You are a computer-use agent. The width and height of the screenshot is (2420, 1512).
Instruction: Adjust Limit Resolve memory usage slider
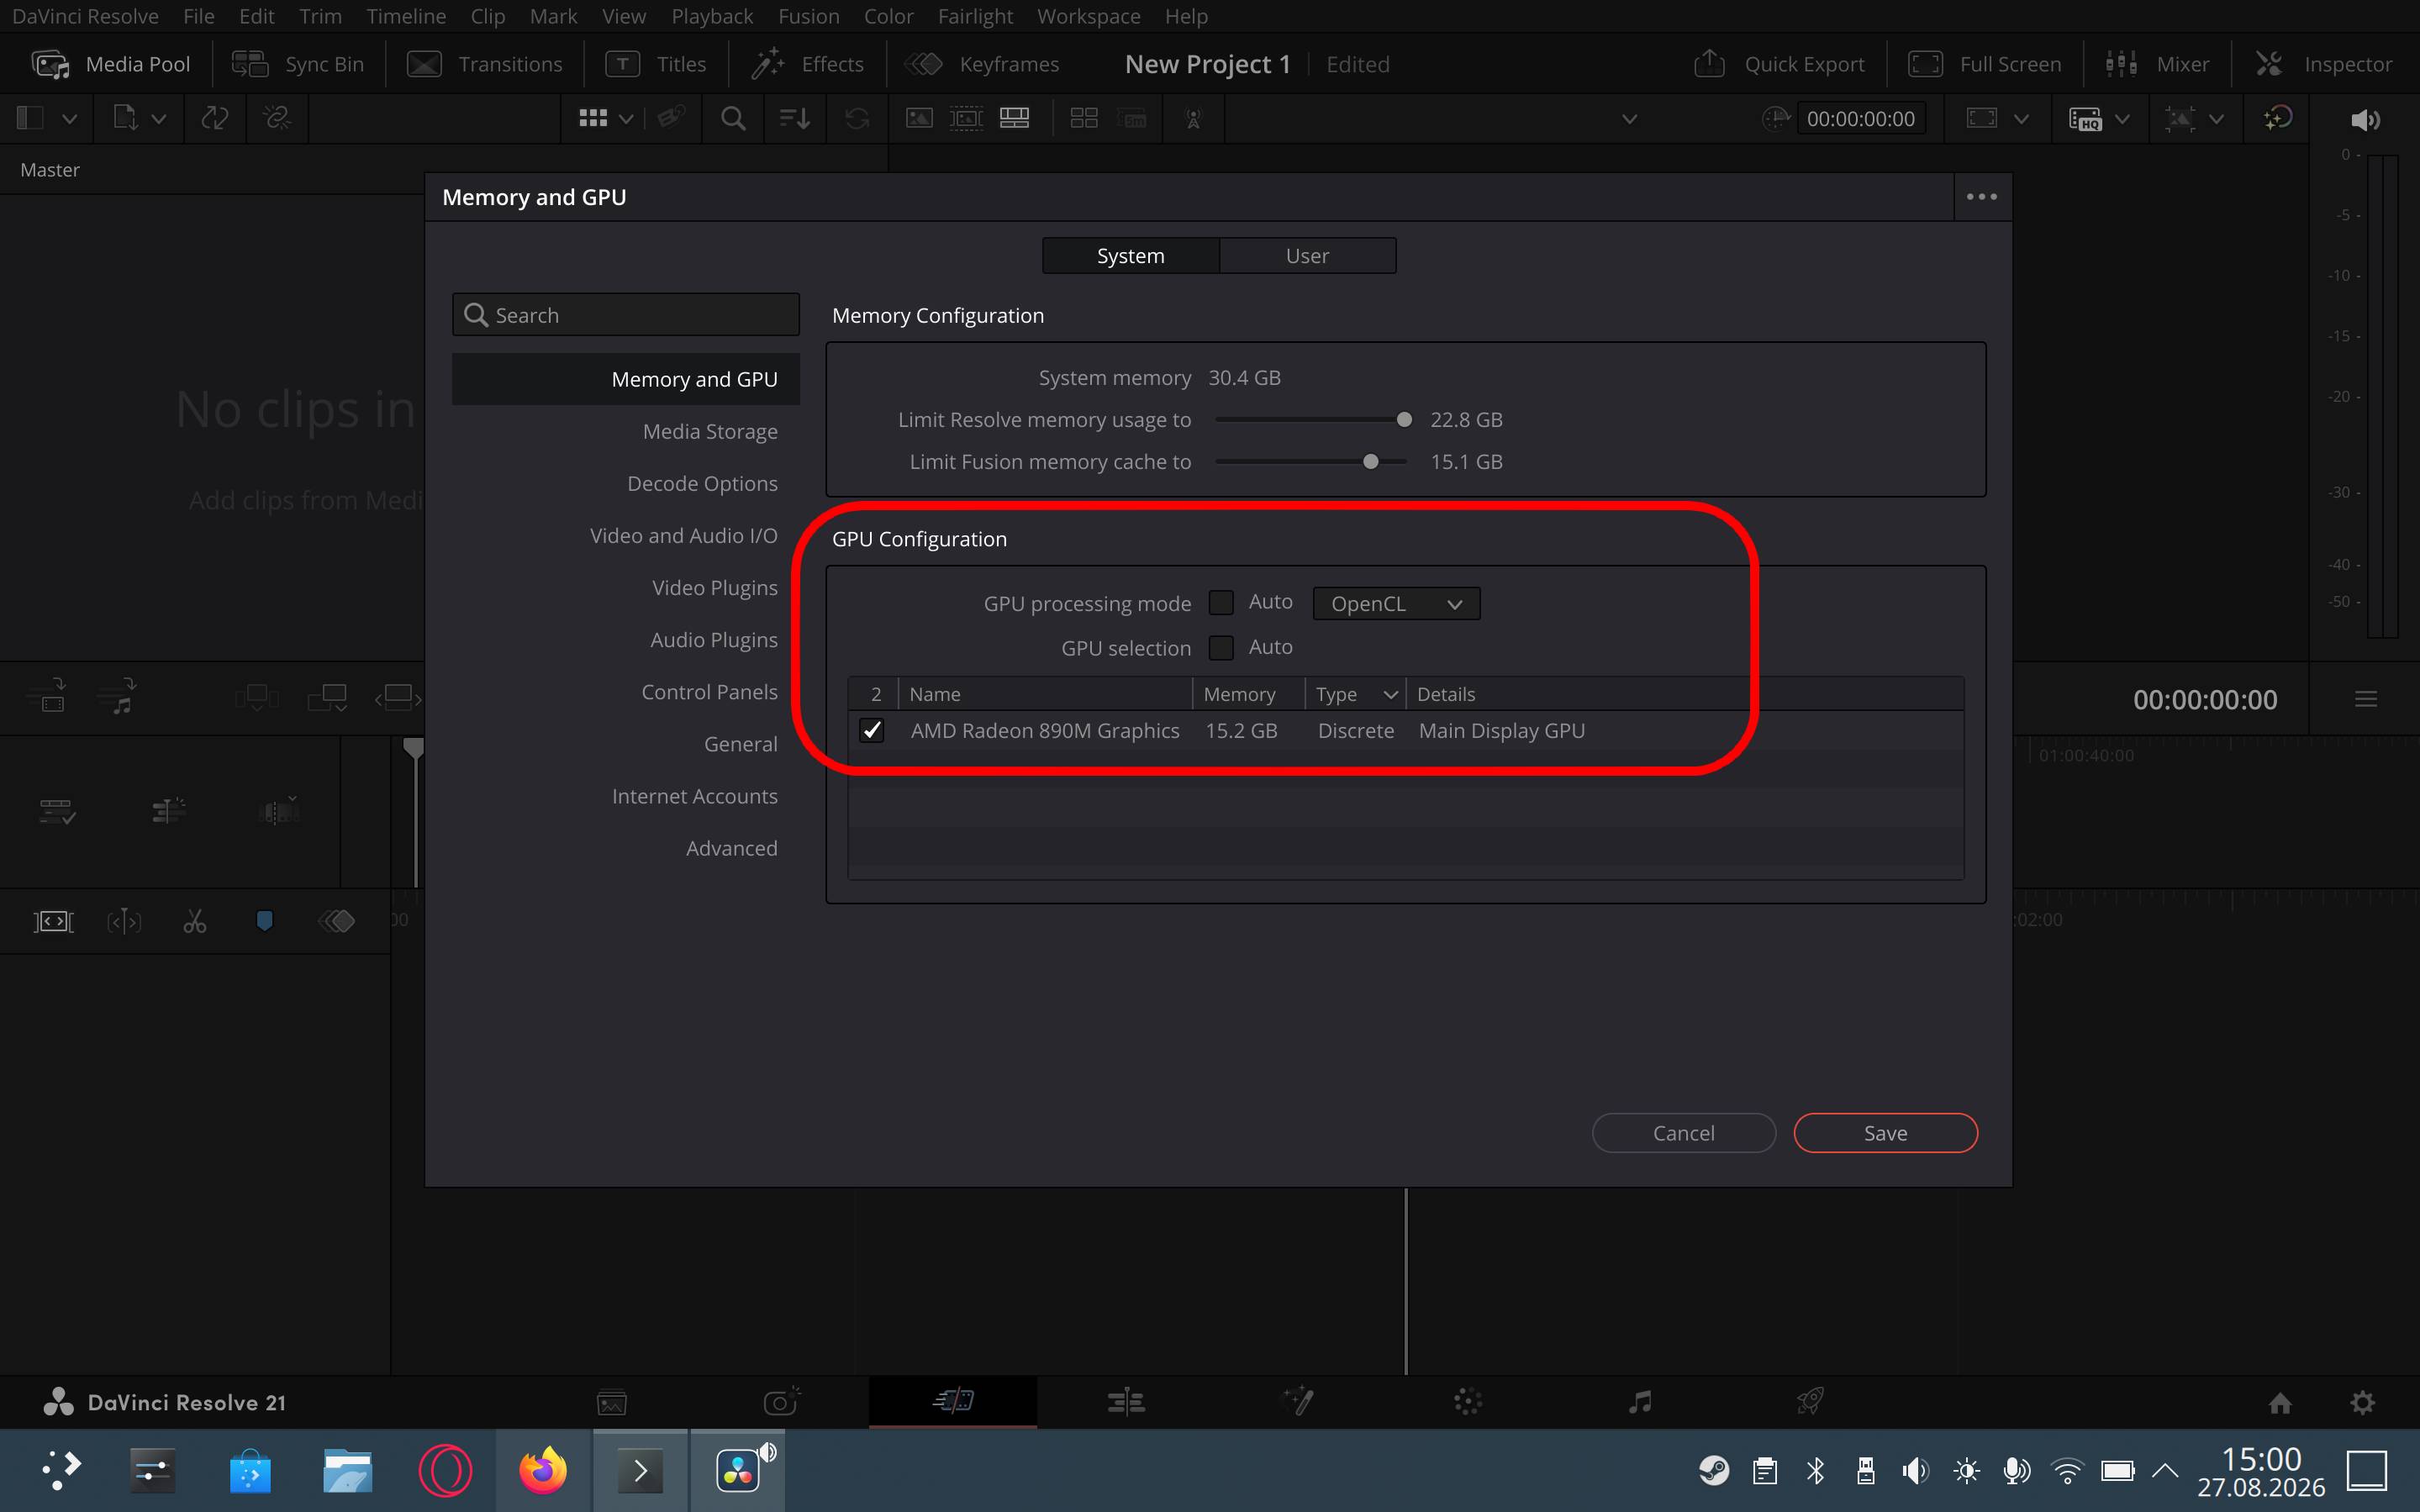(x=1404, y=420)
